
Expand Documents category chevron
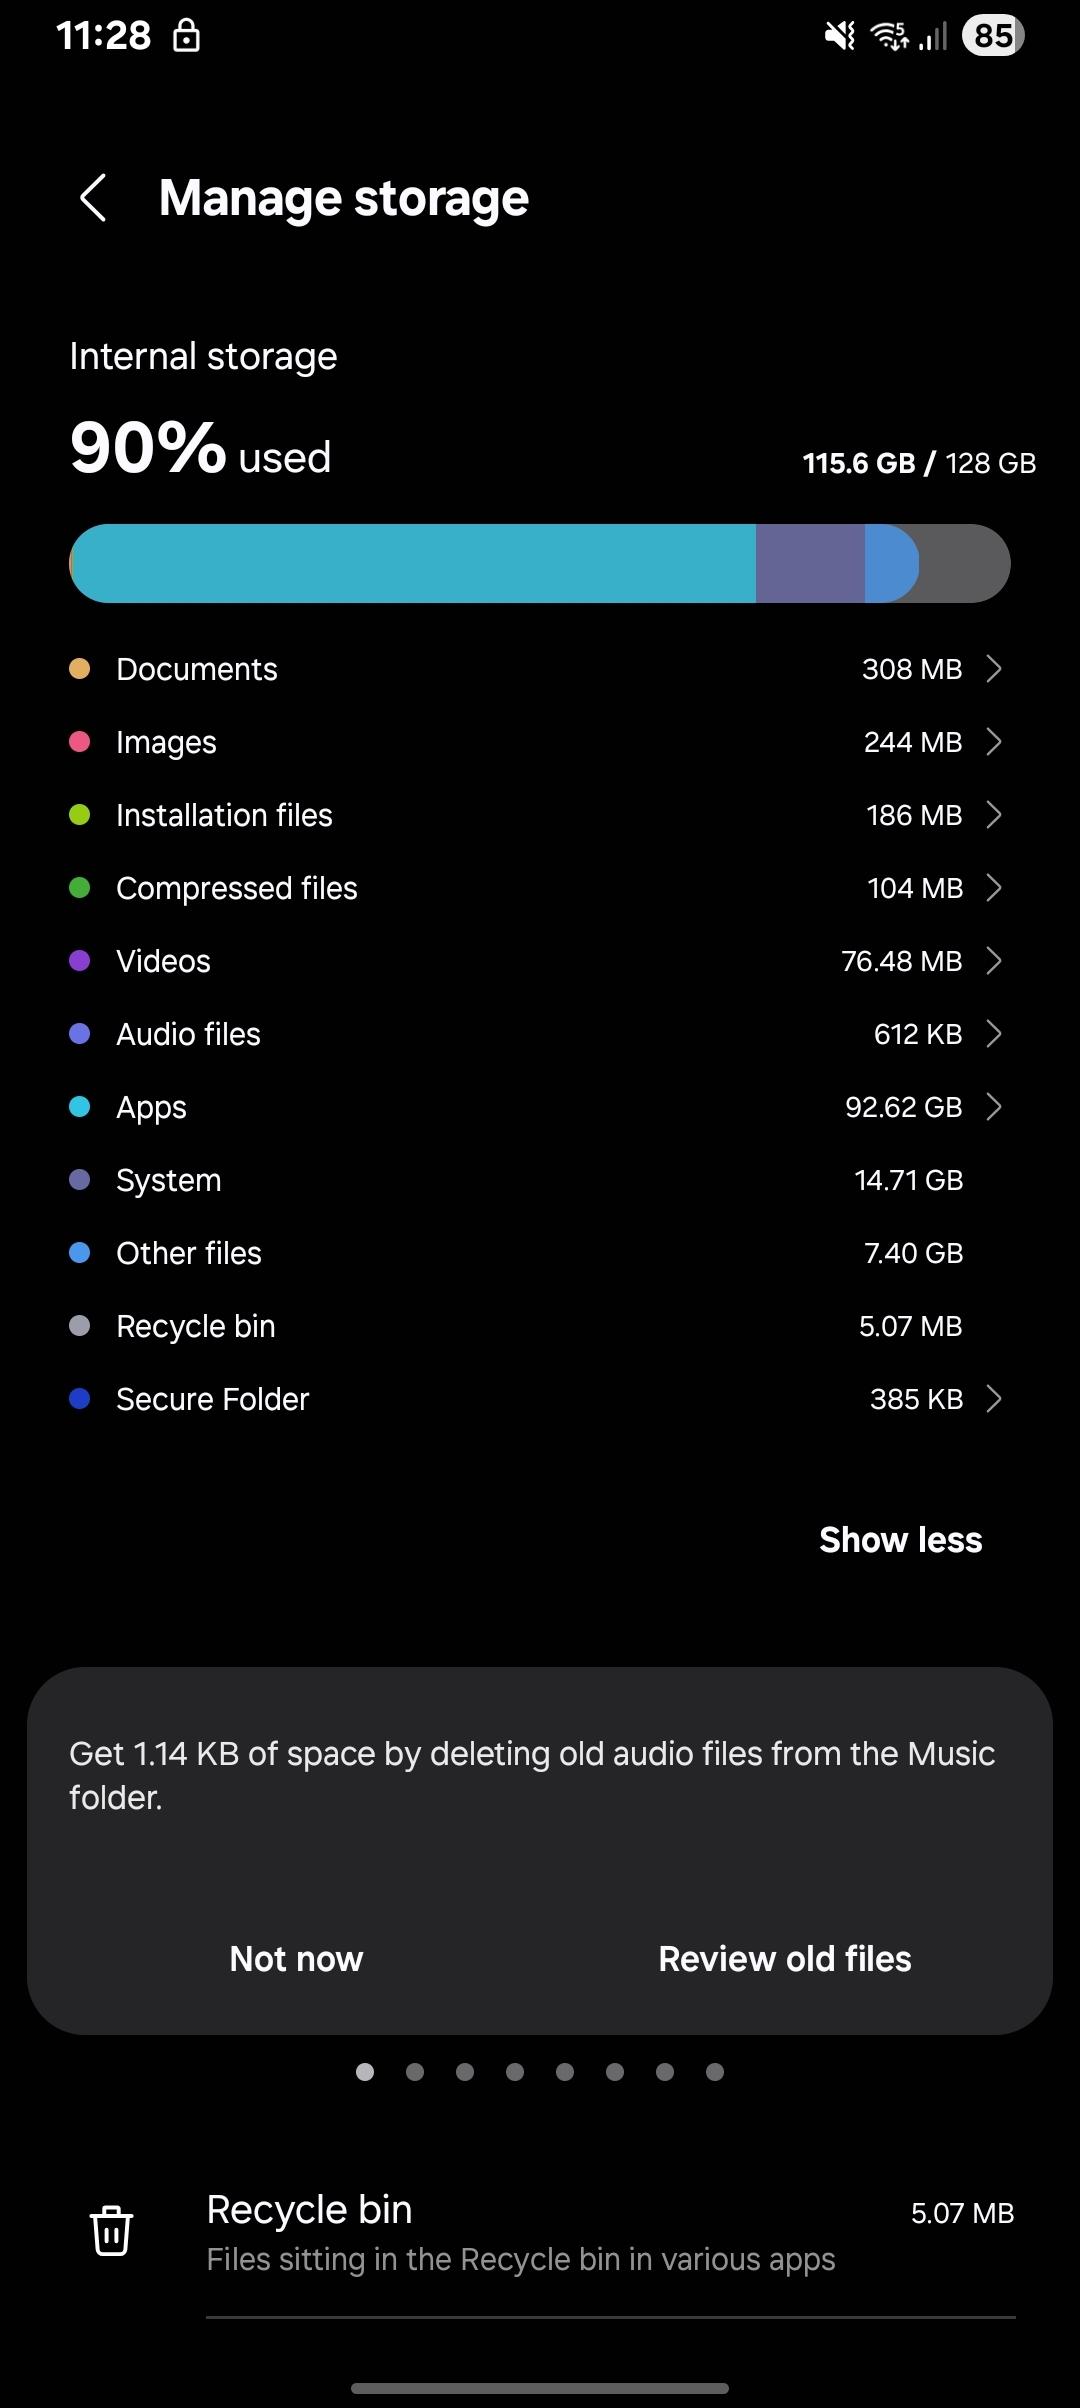click(993, 669)
